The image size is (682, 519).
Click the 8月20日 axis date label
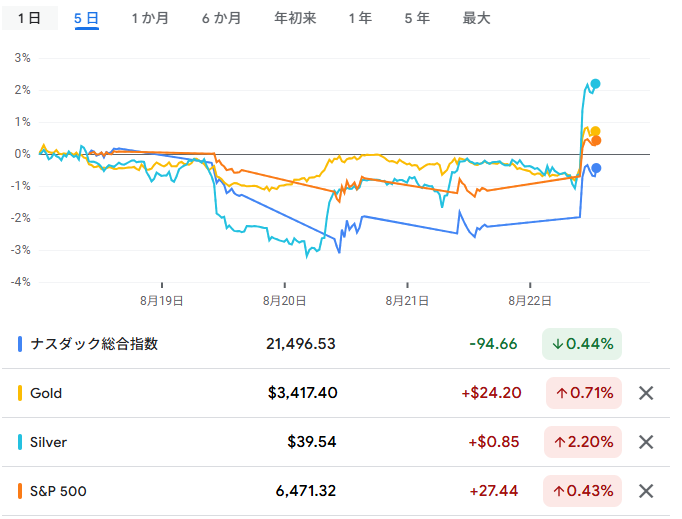tap(284, 301)
